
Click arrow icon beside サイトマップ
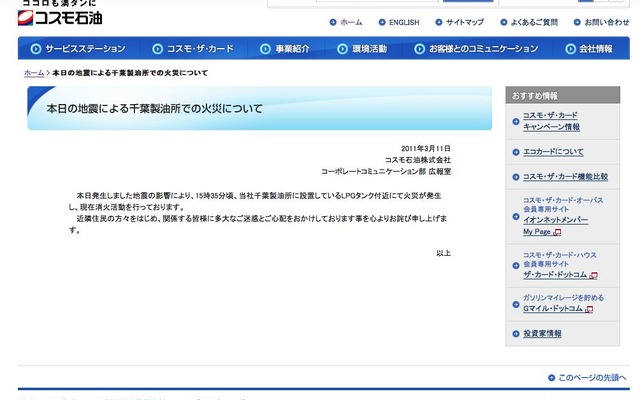(x=439, y=22)
